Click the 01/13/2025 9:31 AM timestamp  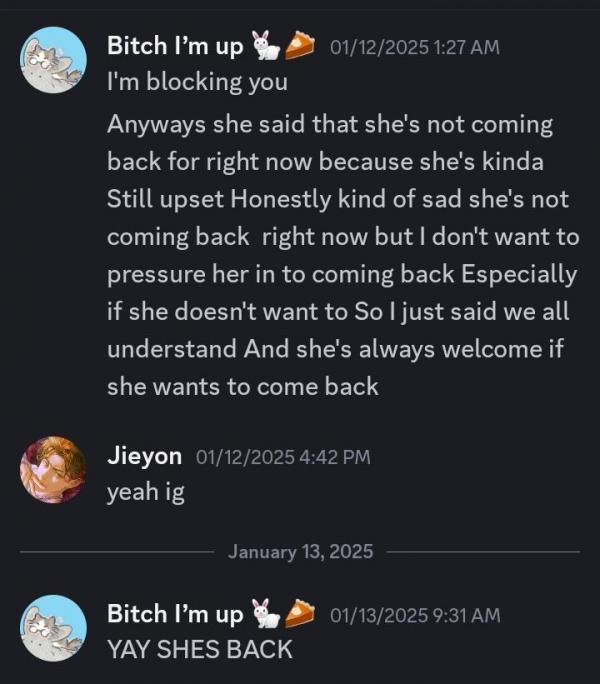point(415,616)
